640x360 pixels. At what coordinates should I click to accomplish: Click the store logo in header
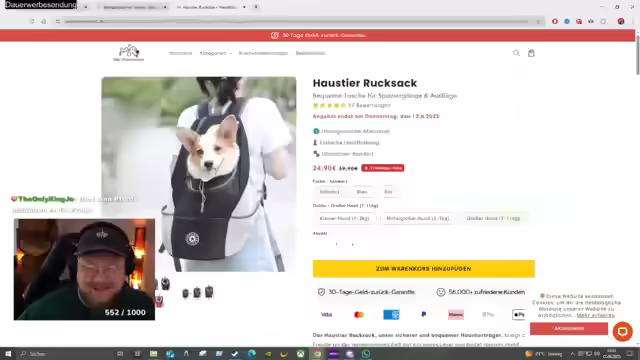click(129, 53)
